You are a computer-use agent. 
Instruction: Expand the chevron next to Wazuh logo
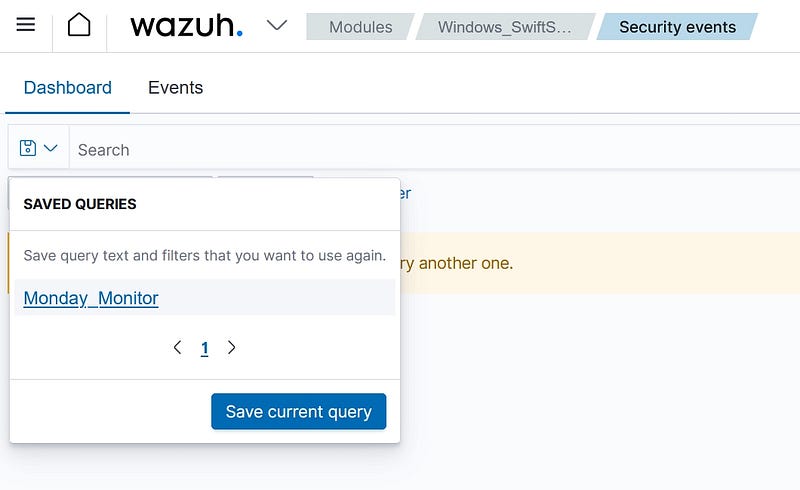277,25
